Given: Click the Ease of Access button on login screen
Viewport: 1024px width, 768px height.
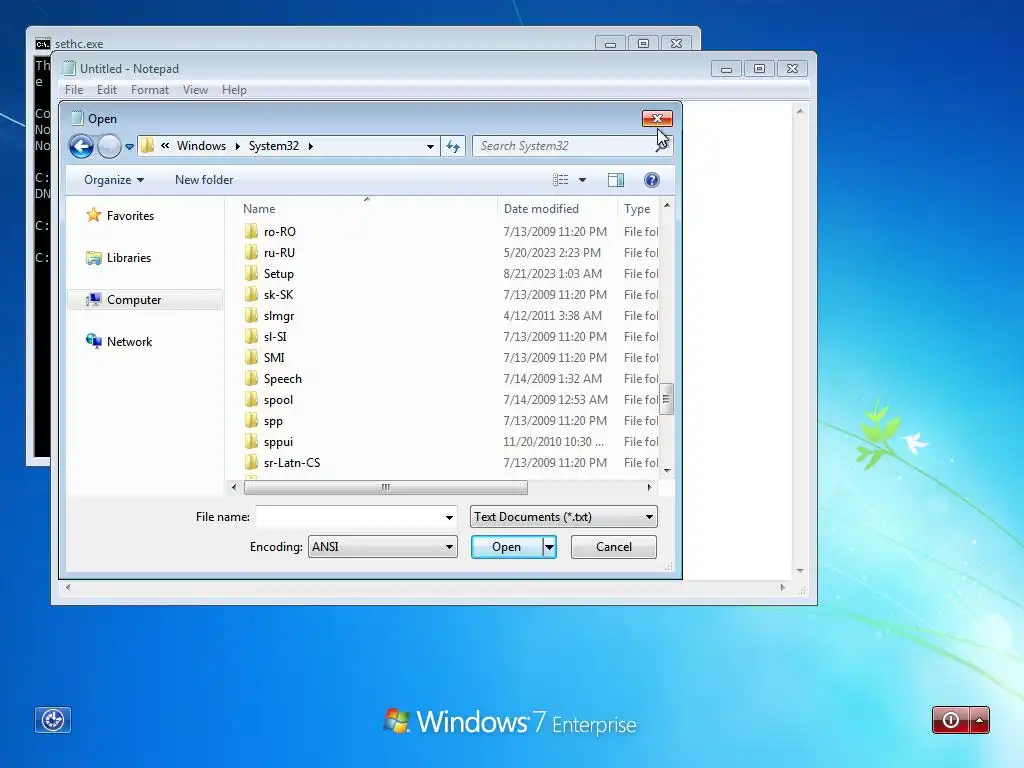Looking at the screenshot, I should pyautogui.click(x=53, y=720).
